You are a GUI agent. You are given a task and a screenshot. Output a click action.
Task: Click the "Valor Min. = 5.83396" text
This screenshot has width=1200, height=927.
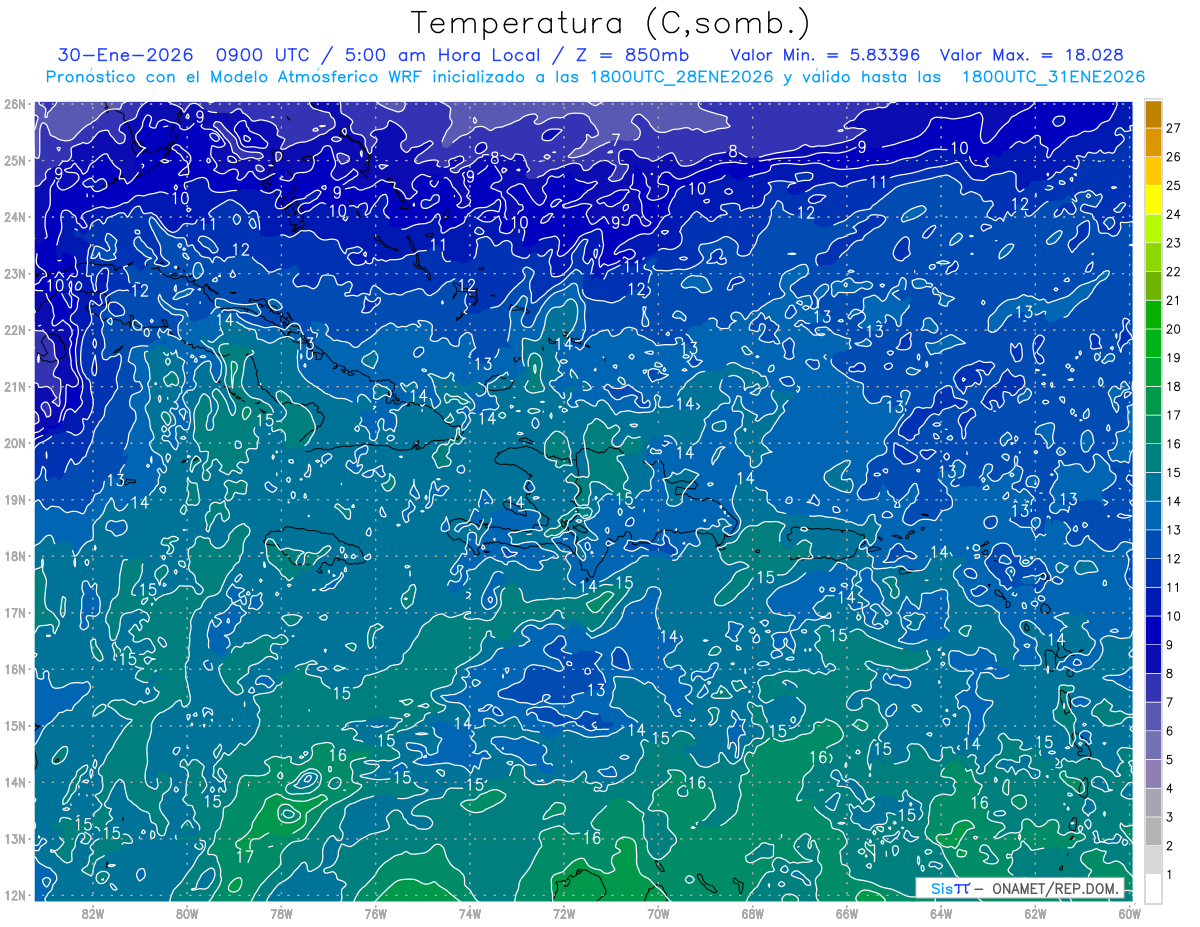click(x=826, y=55)
